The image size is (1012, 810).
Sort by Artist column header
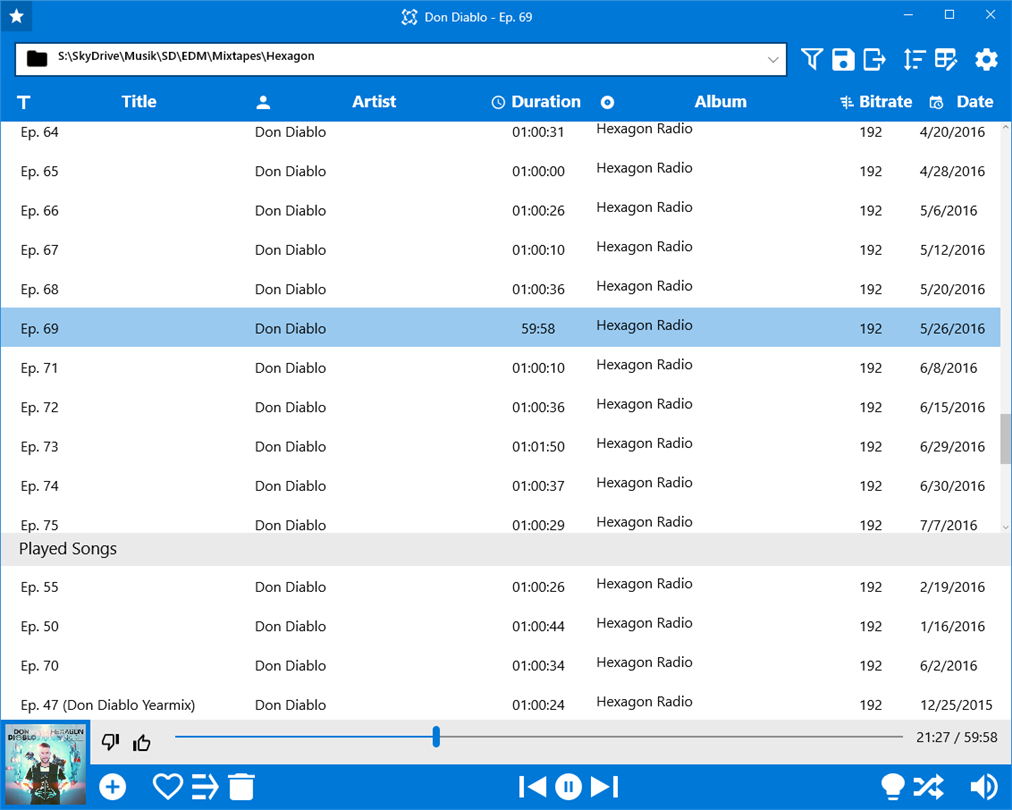(374, 101)
